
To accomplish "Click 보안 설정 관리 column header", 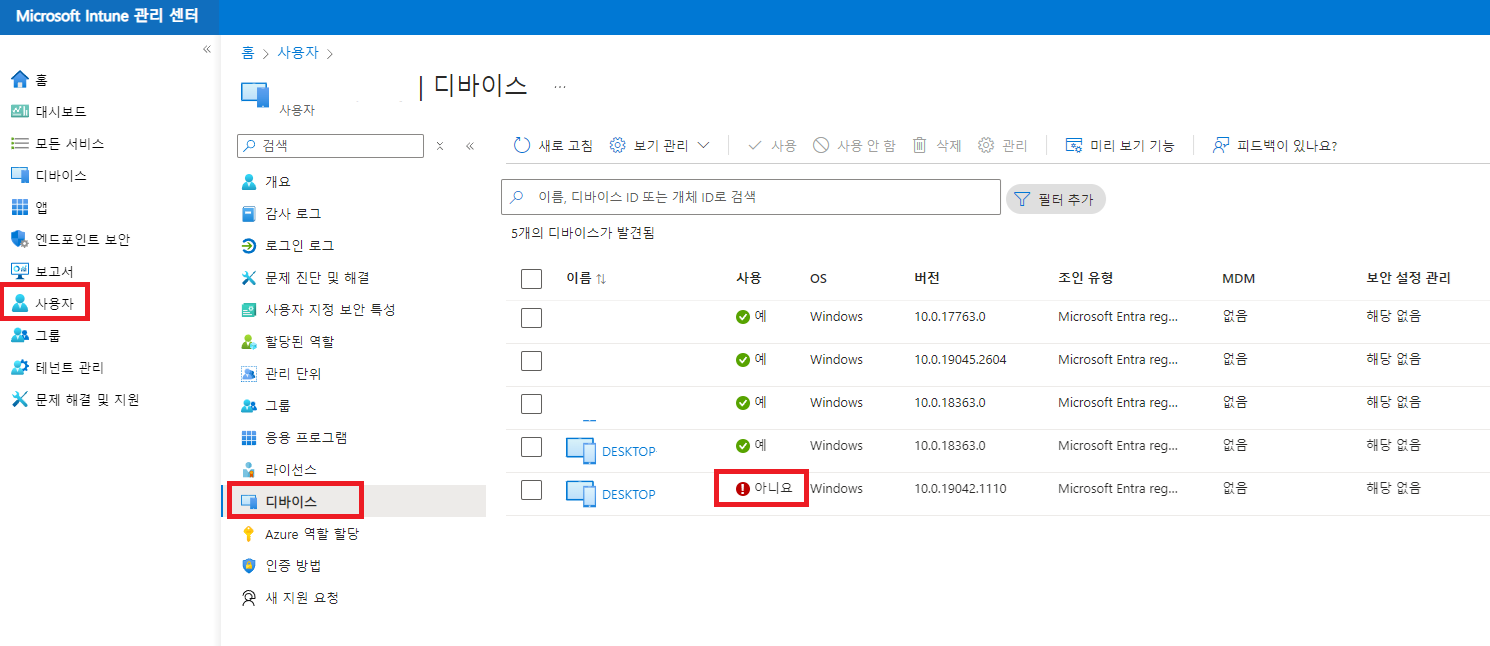I will [1408, 279].
